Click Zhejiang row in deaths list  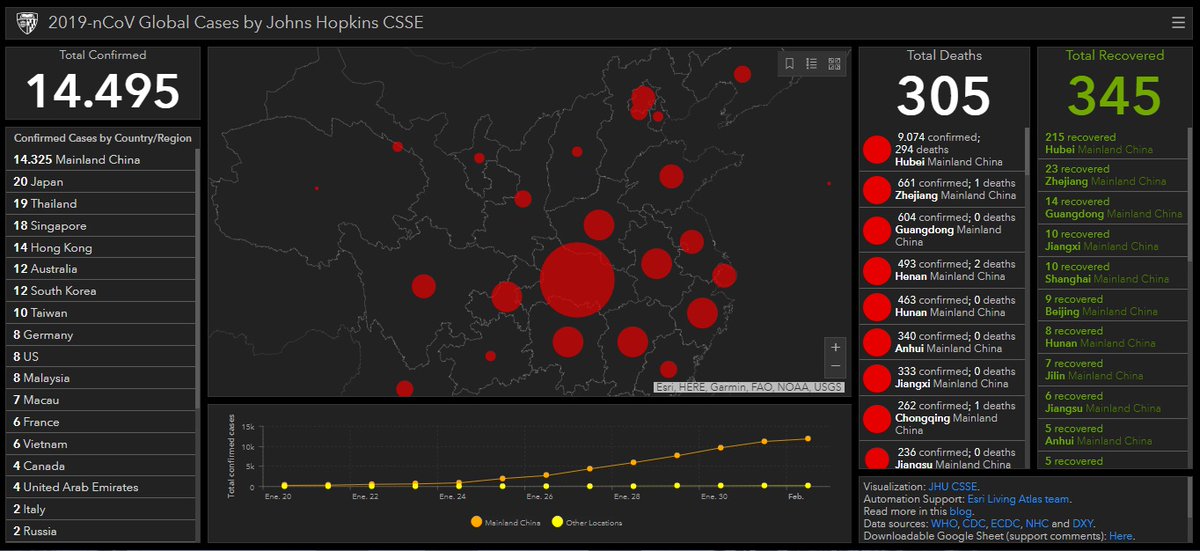(x=942, y=189)
